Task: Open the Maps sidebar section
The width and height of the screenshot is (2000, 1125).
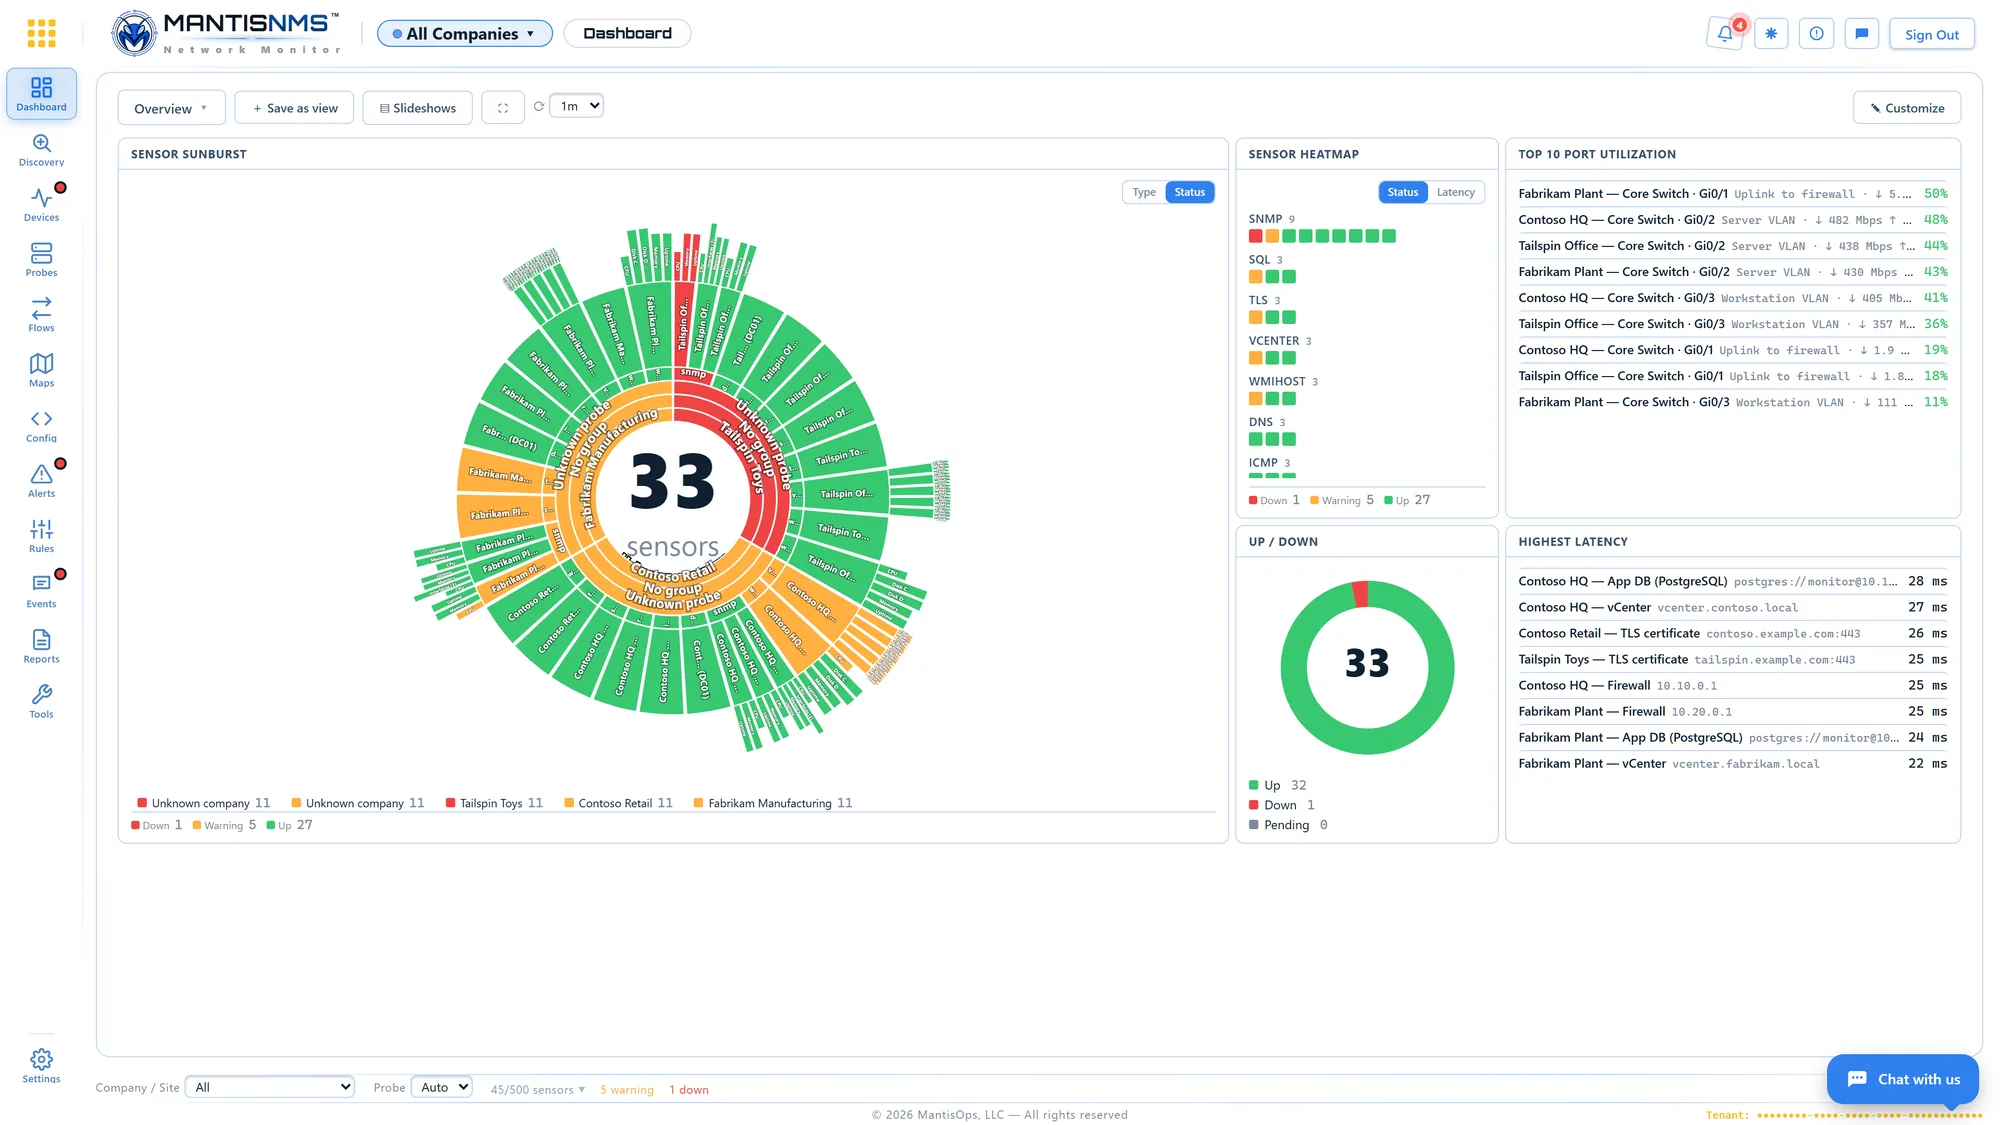Action: pos(41,370)
